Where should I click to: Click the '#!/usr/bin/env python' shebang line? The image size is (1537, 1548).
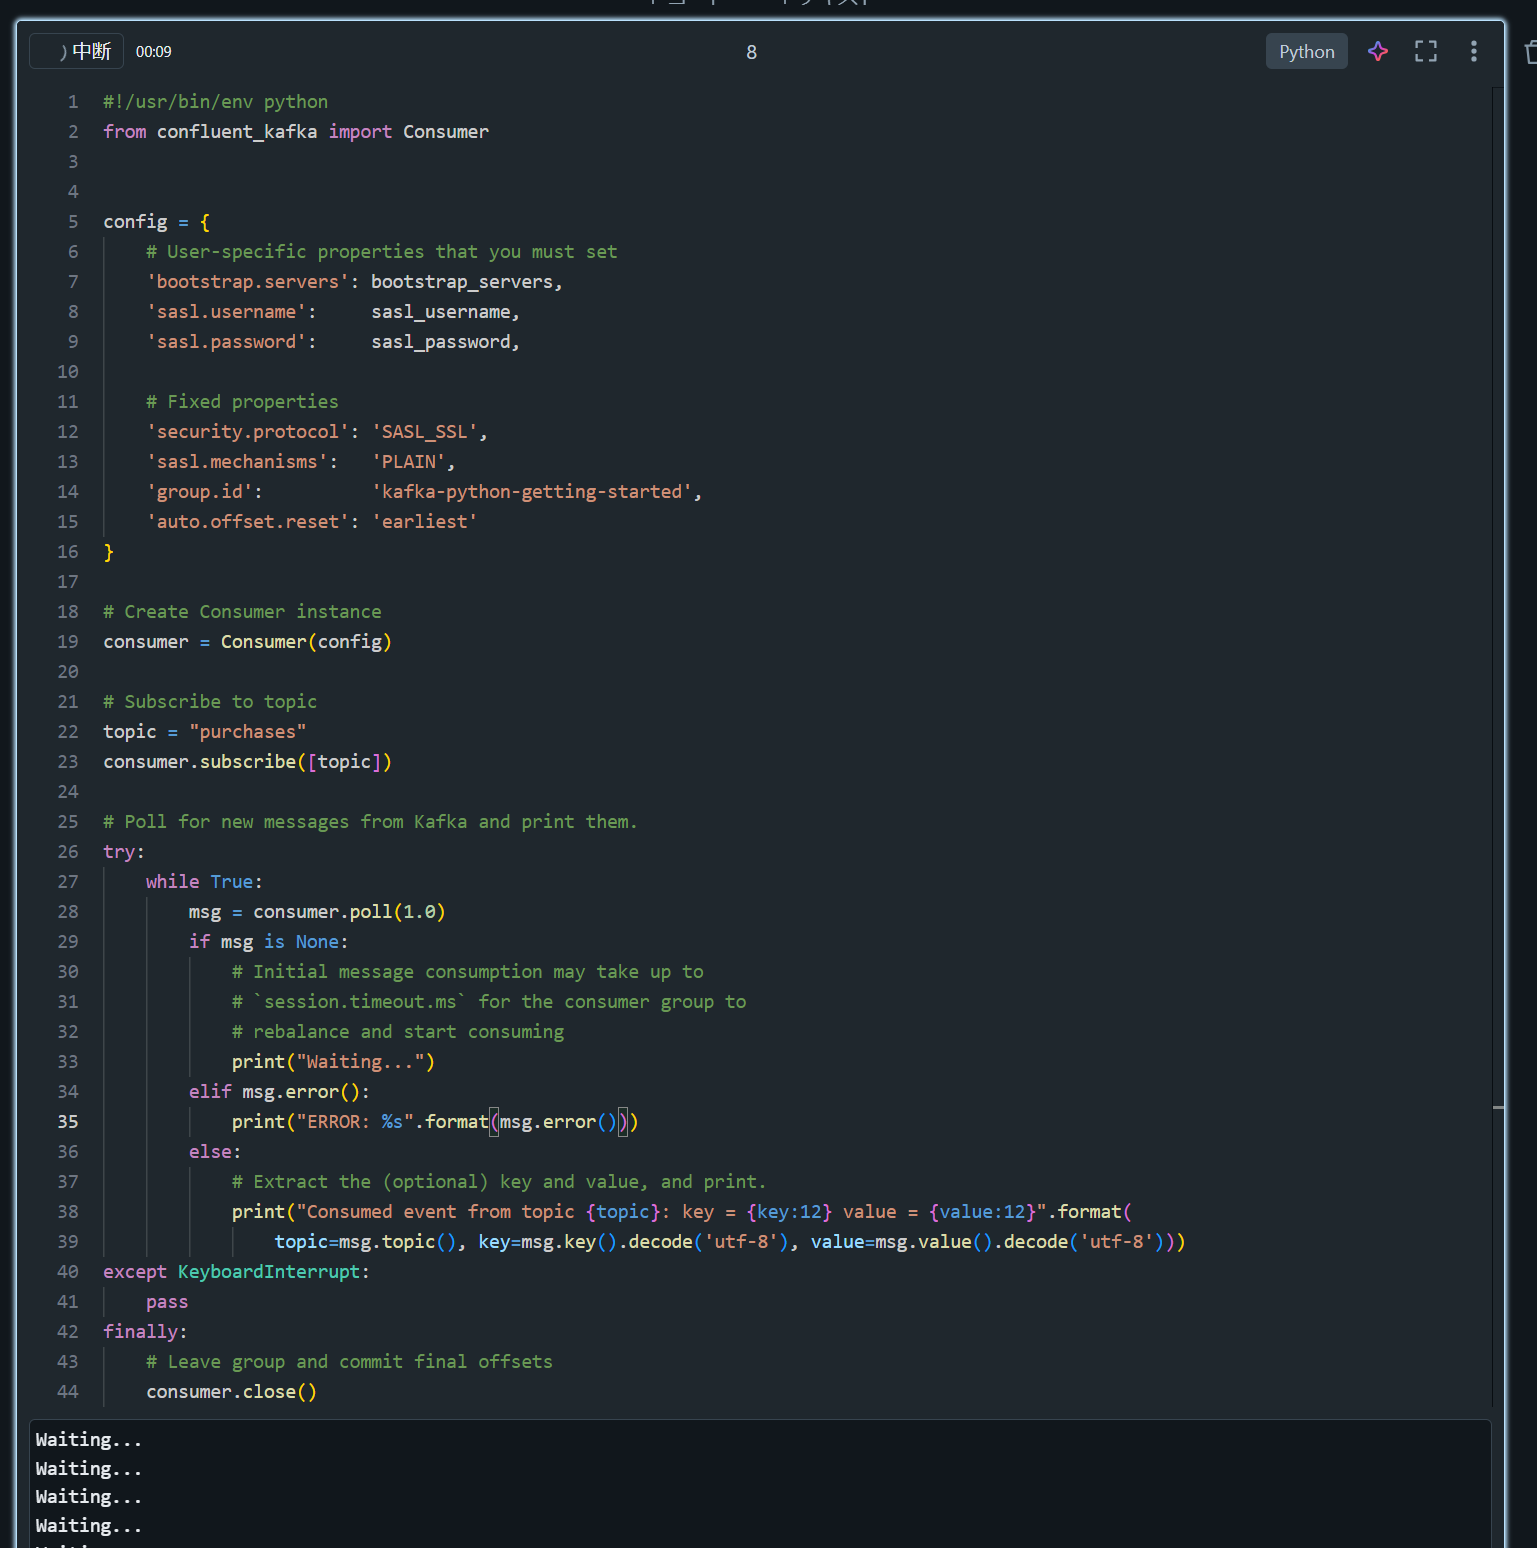pyautogui.click(x=215, y=102)
